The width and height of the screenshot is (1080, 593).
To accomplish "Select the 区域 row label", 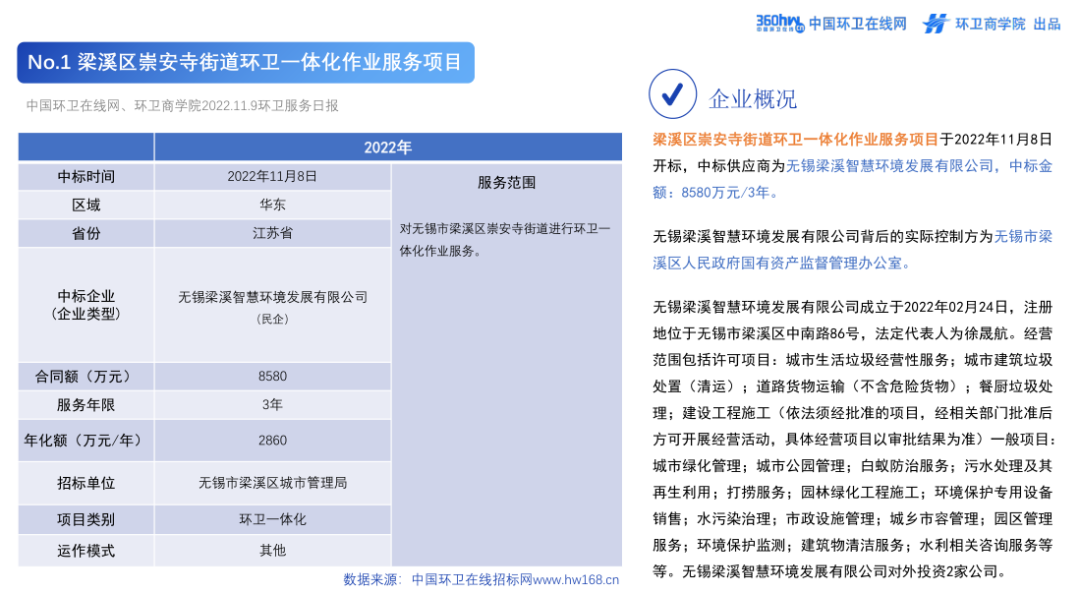I will [x=86, y=205].
